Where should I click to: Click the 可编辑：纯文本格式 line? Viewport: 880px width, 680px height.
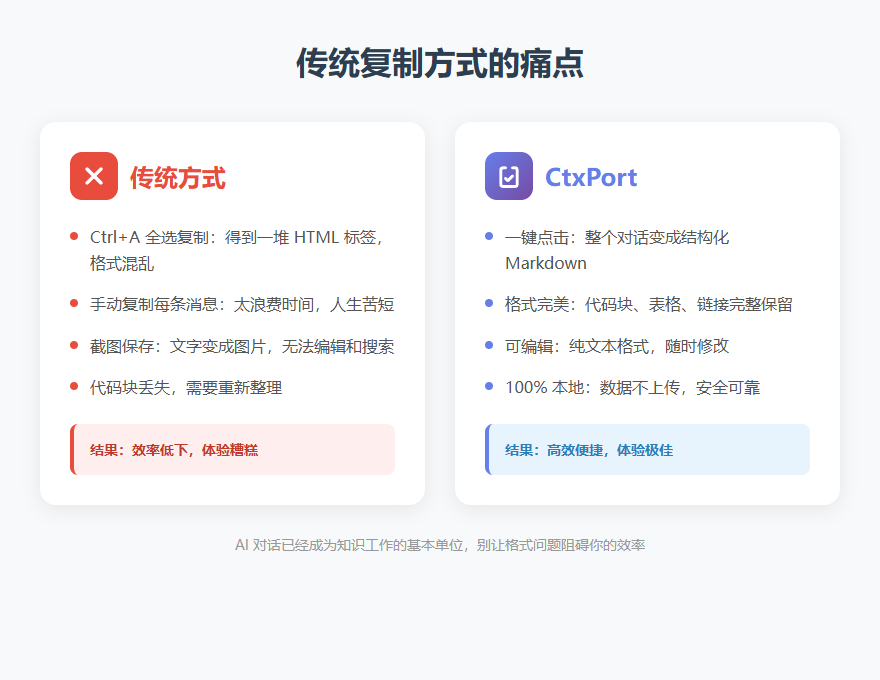point(600,344)
